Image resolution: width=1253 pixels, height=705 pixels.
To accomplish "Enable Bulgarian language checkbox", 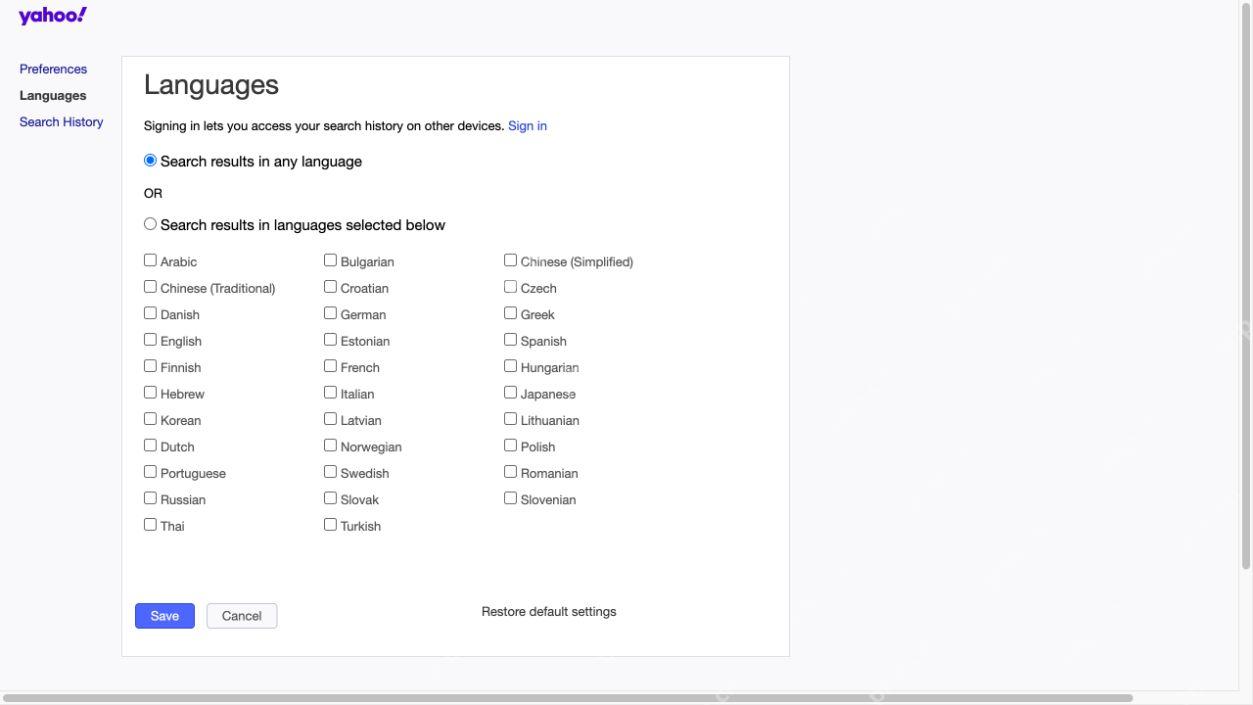I will (x=331, y=261).
